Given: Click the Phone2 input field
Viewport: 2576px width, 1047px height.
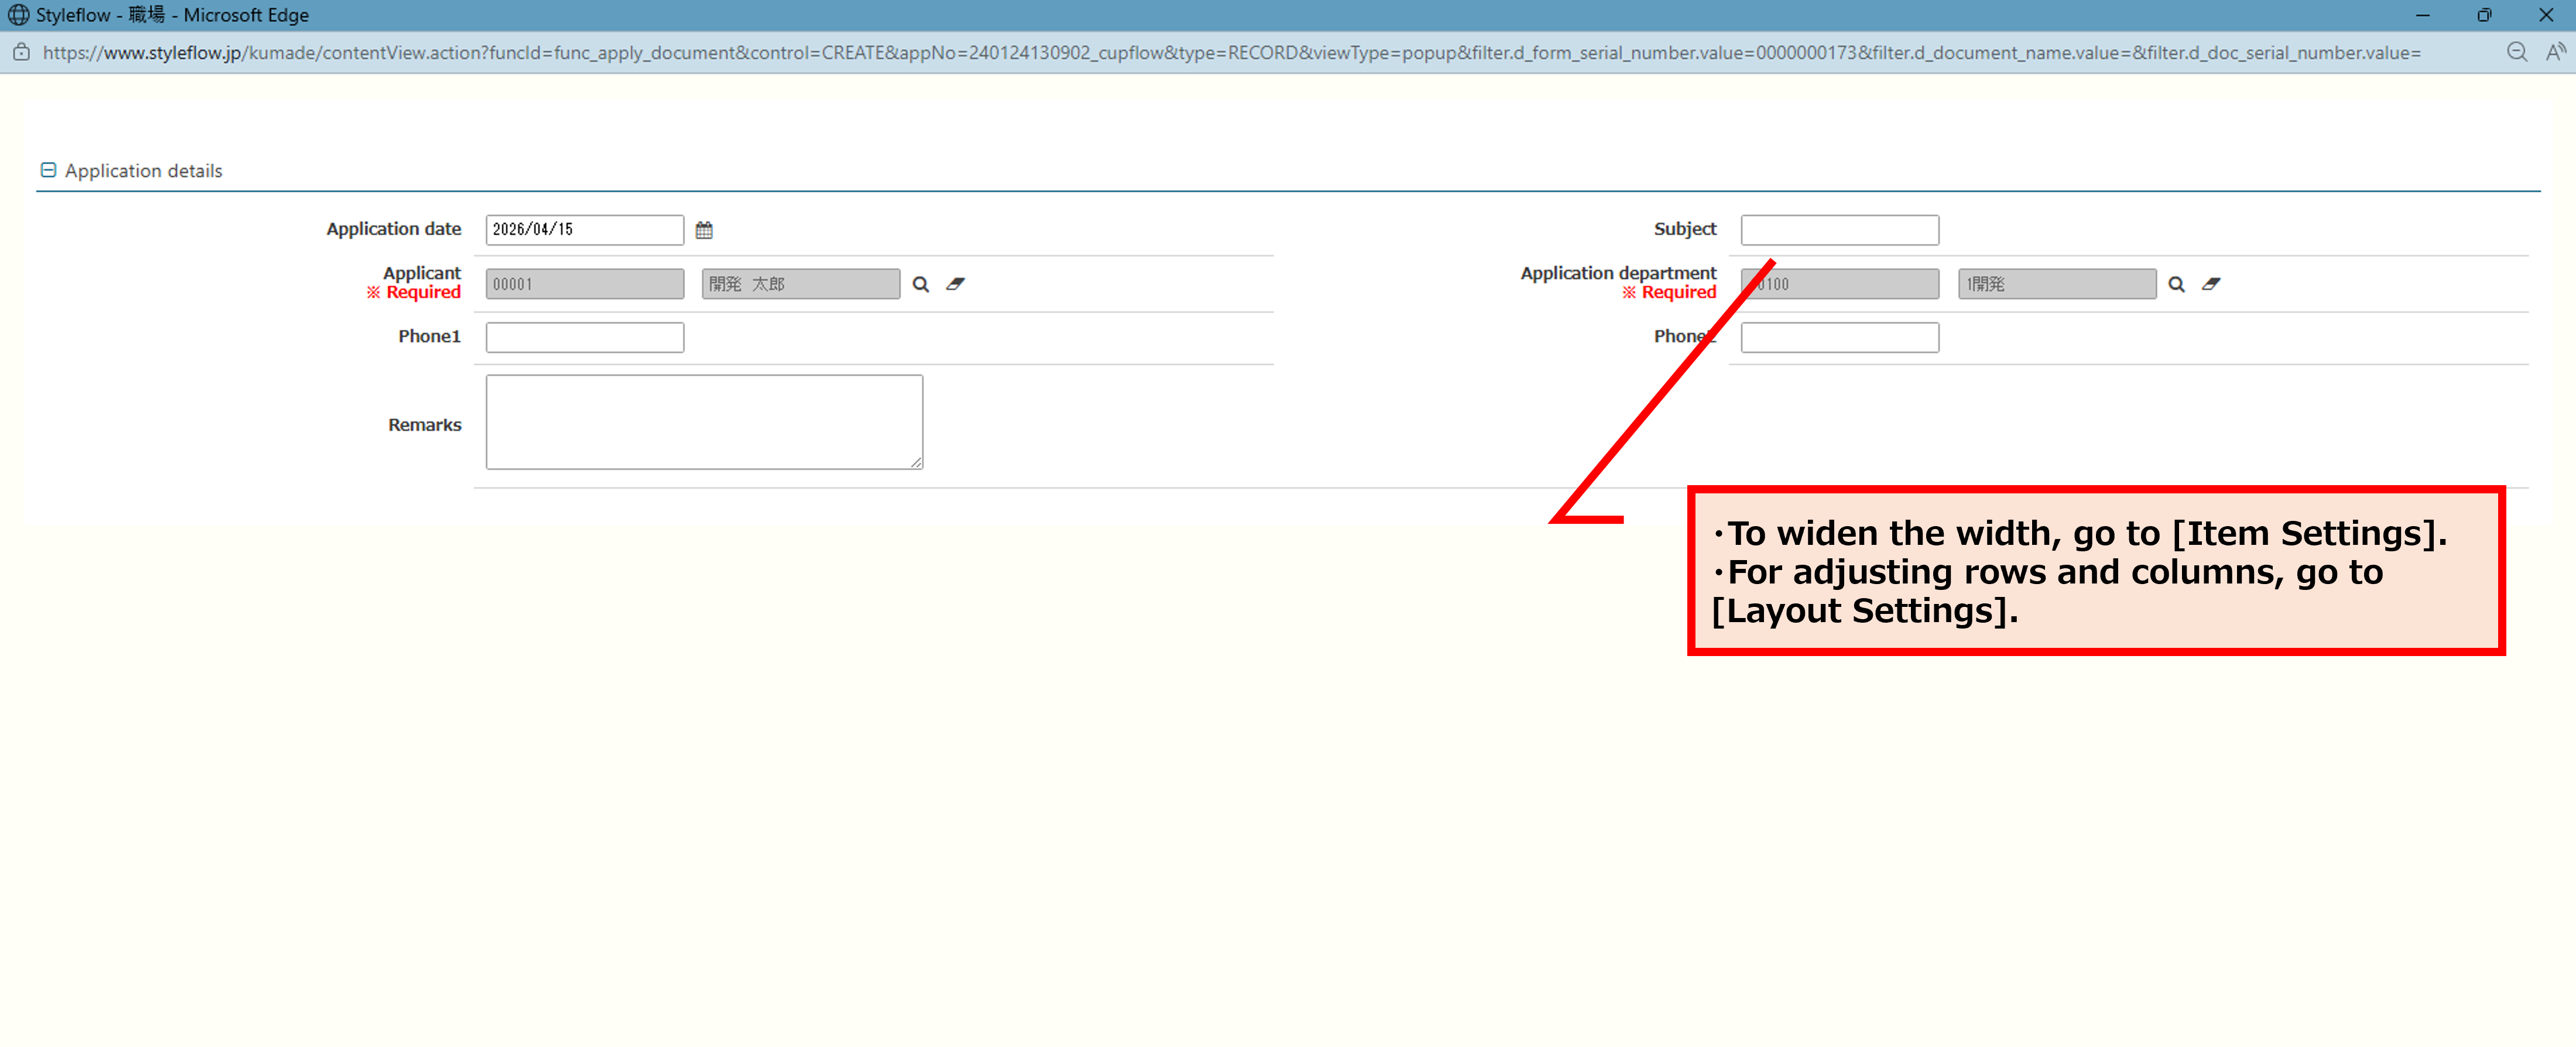Looking at the screenshot, I should (1839, 337).
